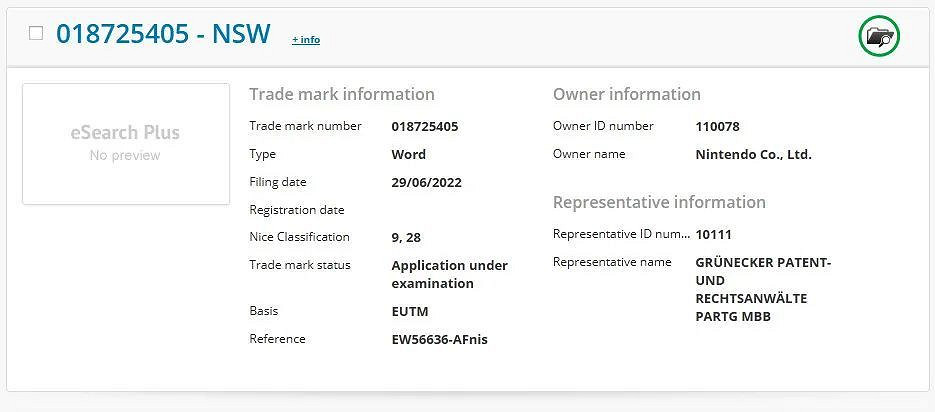Open the trade mark details folder icon

[879, 37]
